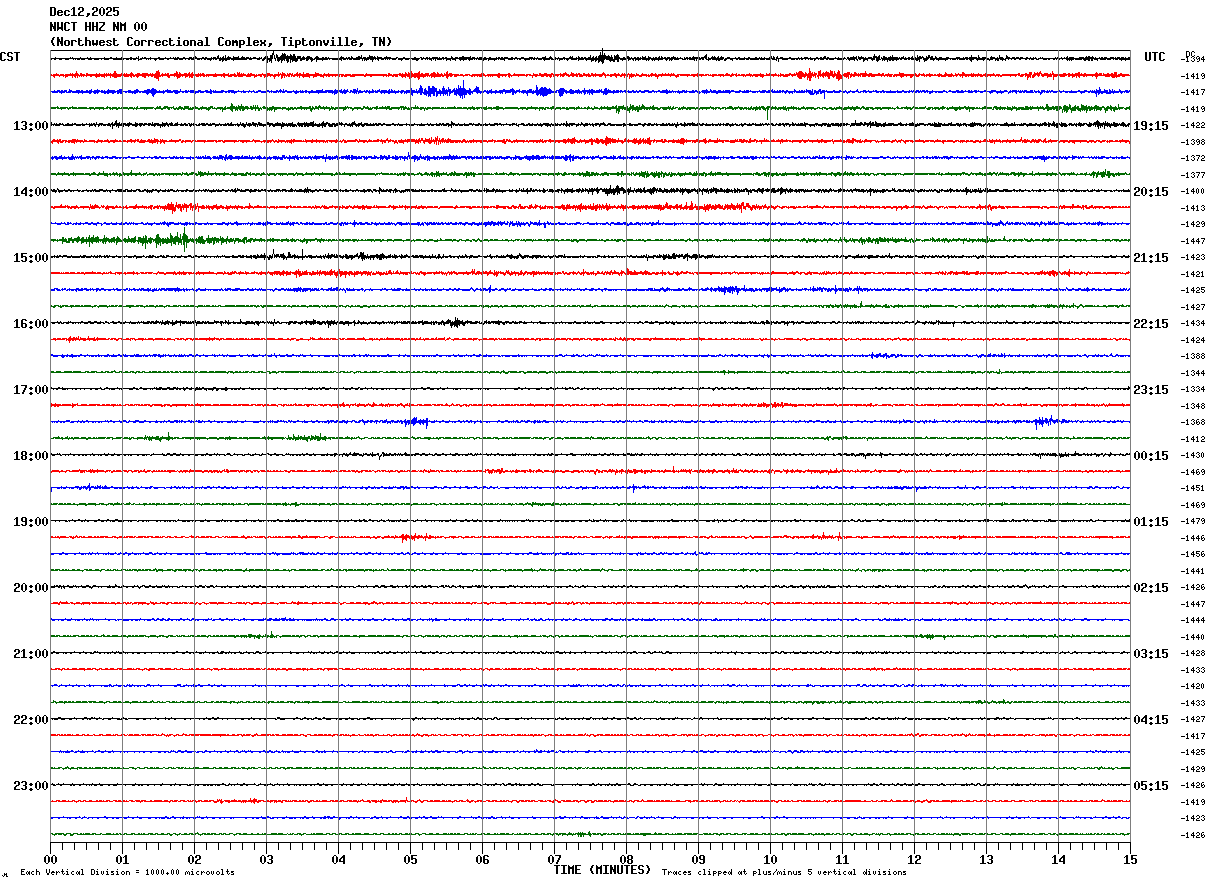Click minute tick label '04' on x-axis
The height and width of the screenshot is (886, 1210).
click(338, 859)
